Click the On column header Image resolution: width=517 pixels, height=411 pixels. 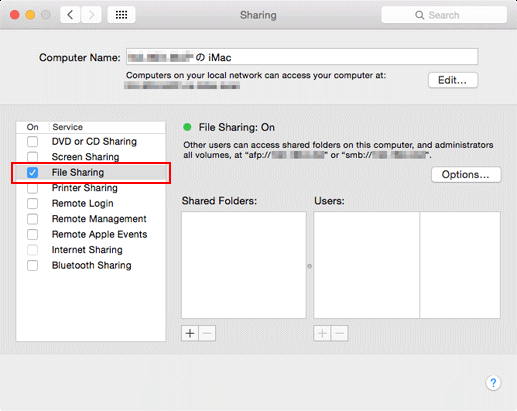pos(33,127)
